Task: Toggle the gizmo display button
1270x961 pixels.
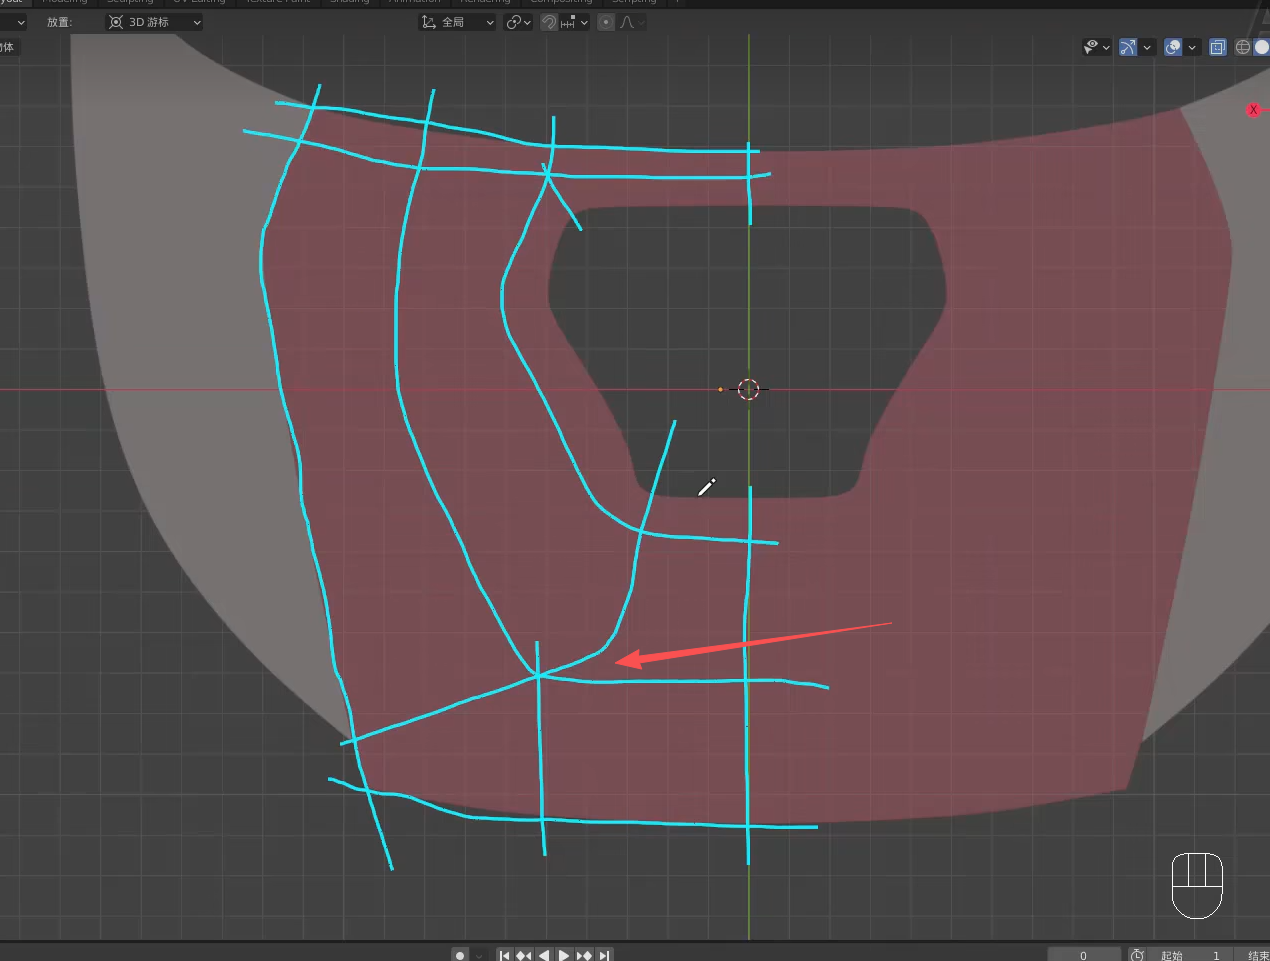Action: tap(1128, 47)
